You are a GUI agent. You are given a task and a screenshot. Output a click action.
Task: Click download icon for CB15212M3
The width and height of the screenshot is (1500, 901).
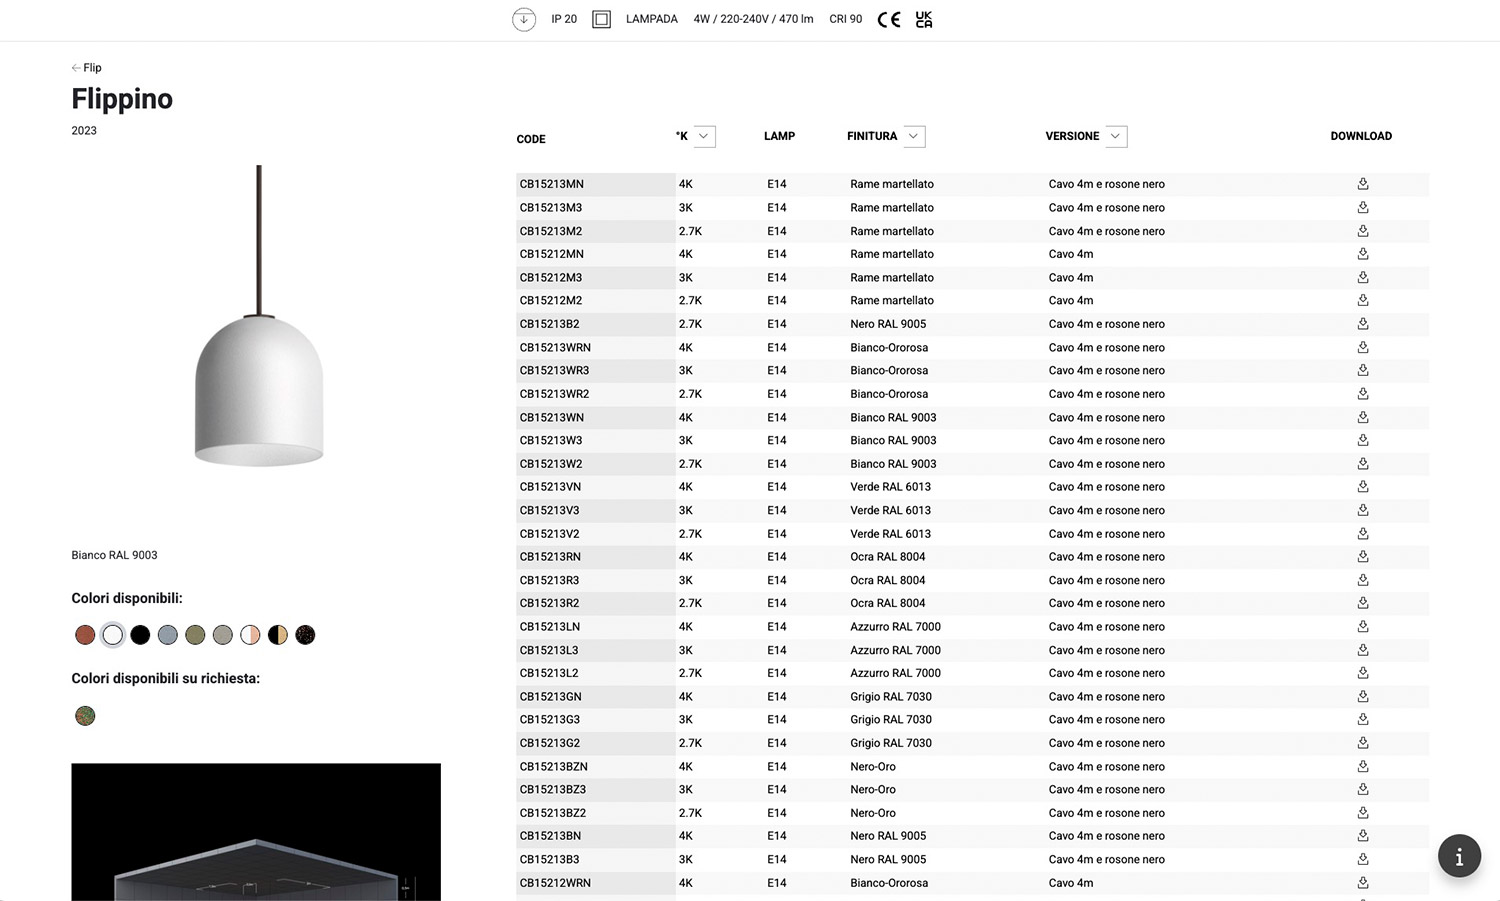point(1362,277)
